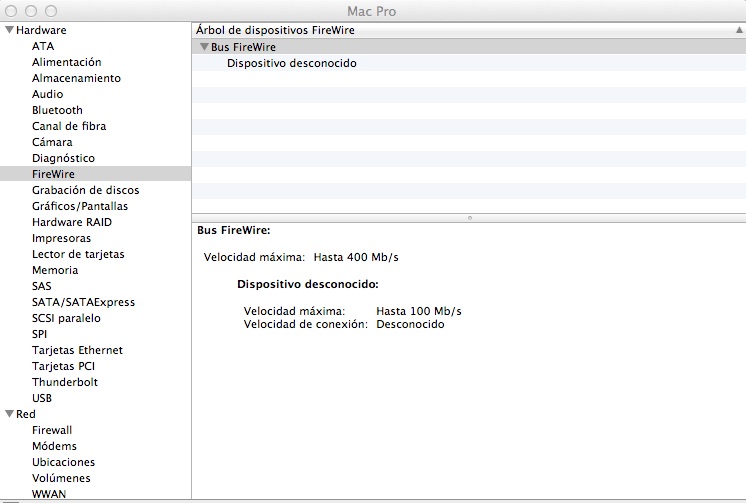Open the Bluetooth hardware category
Image resolution: width=746 pixels, height=503 pixels.
(x=57, y=110)
